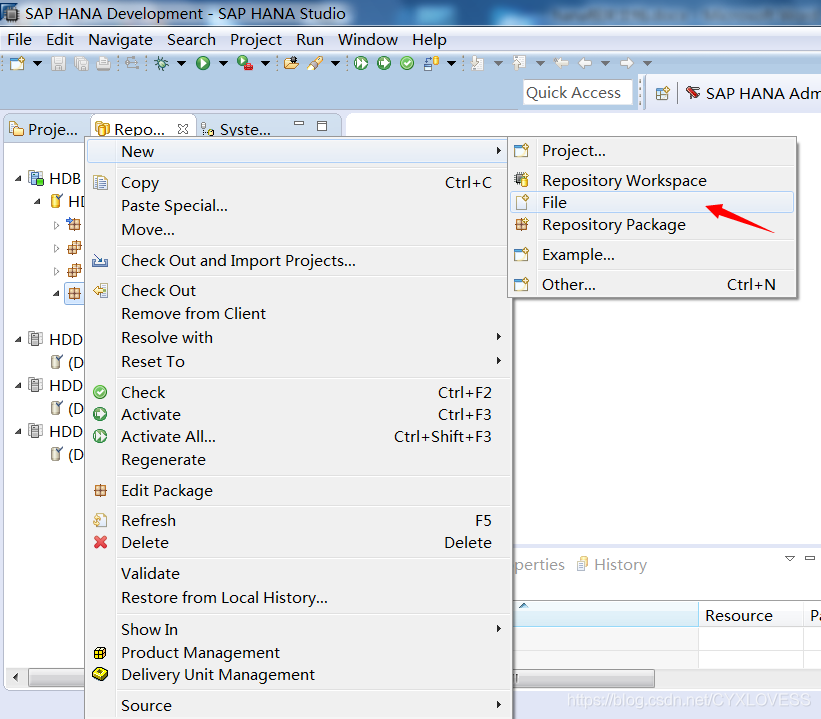Expand Resolve with submenu
This screenshot has width=821, height=719.
click(x=298, y=338)
